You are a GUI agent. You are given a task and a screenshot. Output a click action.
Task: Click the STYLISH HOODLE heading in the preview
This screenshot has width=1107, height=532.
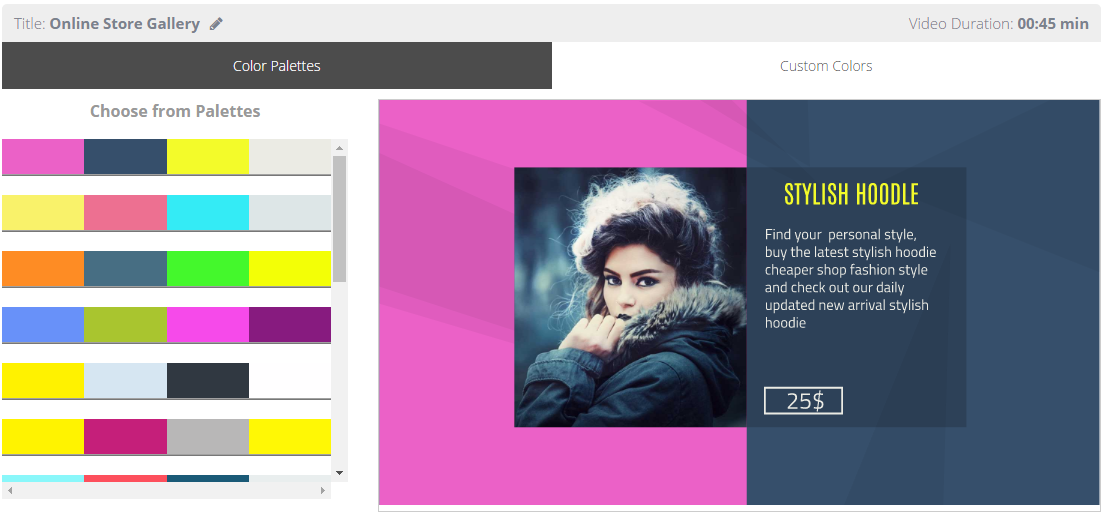pyautogui.click(x=851, y=194)
